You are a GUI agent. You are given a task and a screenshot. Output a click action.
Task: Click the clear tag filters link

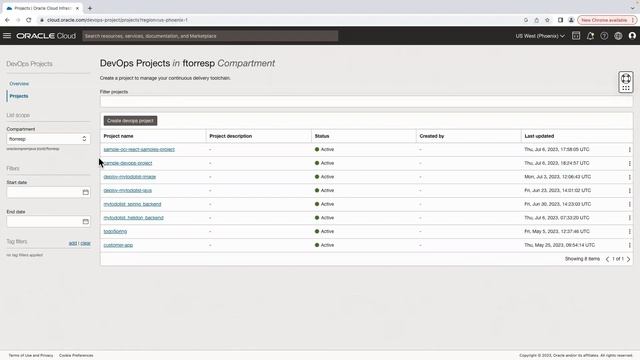pyautogui.click(x=85, y=243)
